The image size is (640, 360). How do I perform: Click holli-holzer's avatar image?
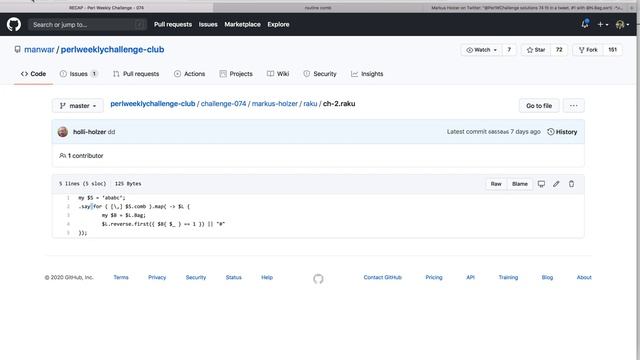click(63, 132)
